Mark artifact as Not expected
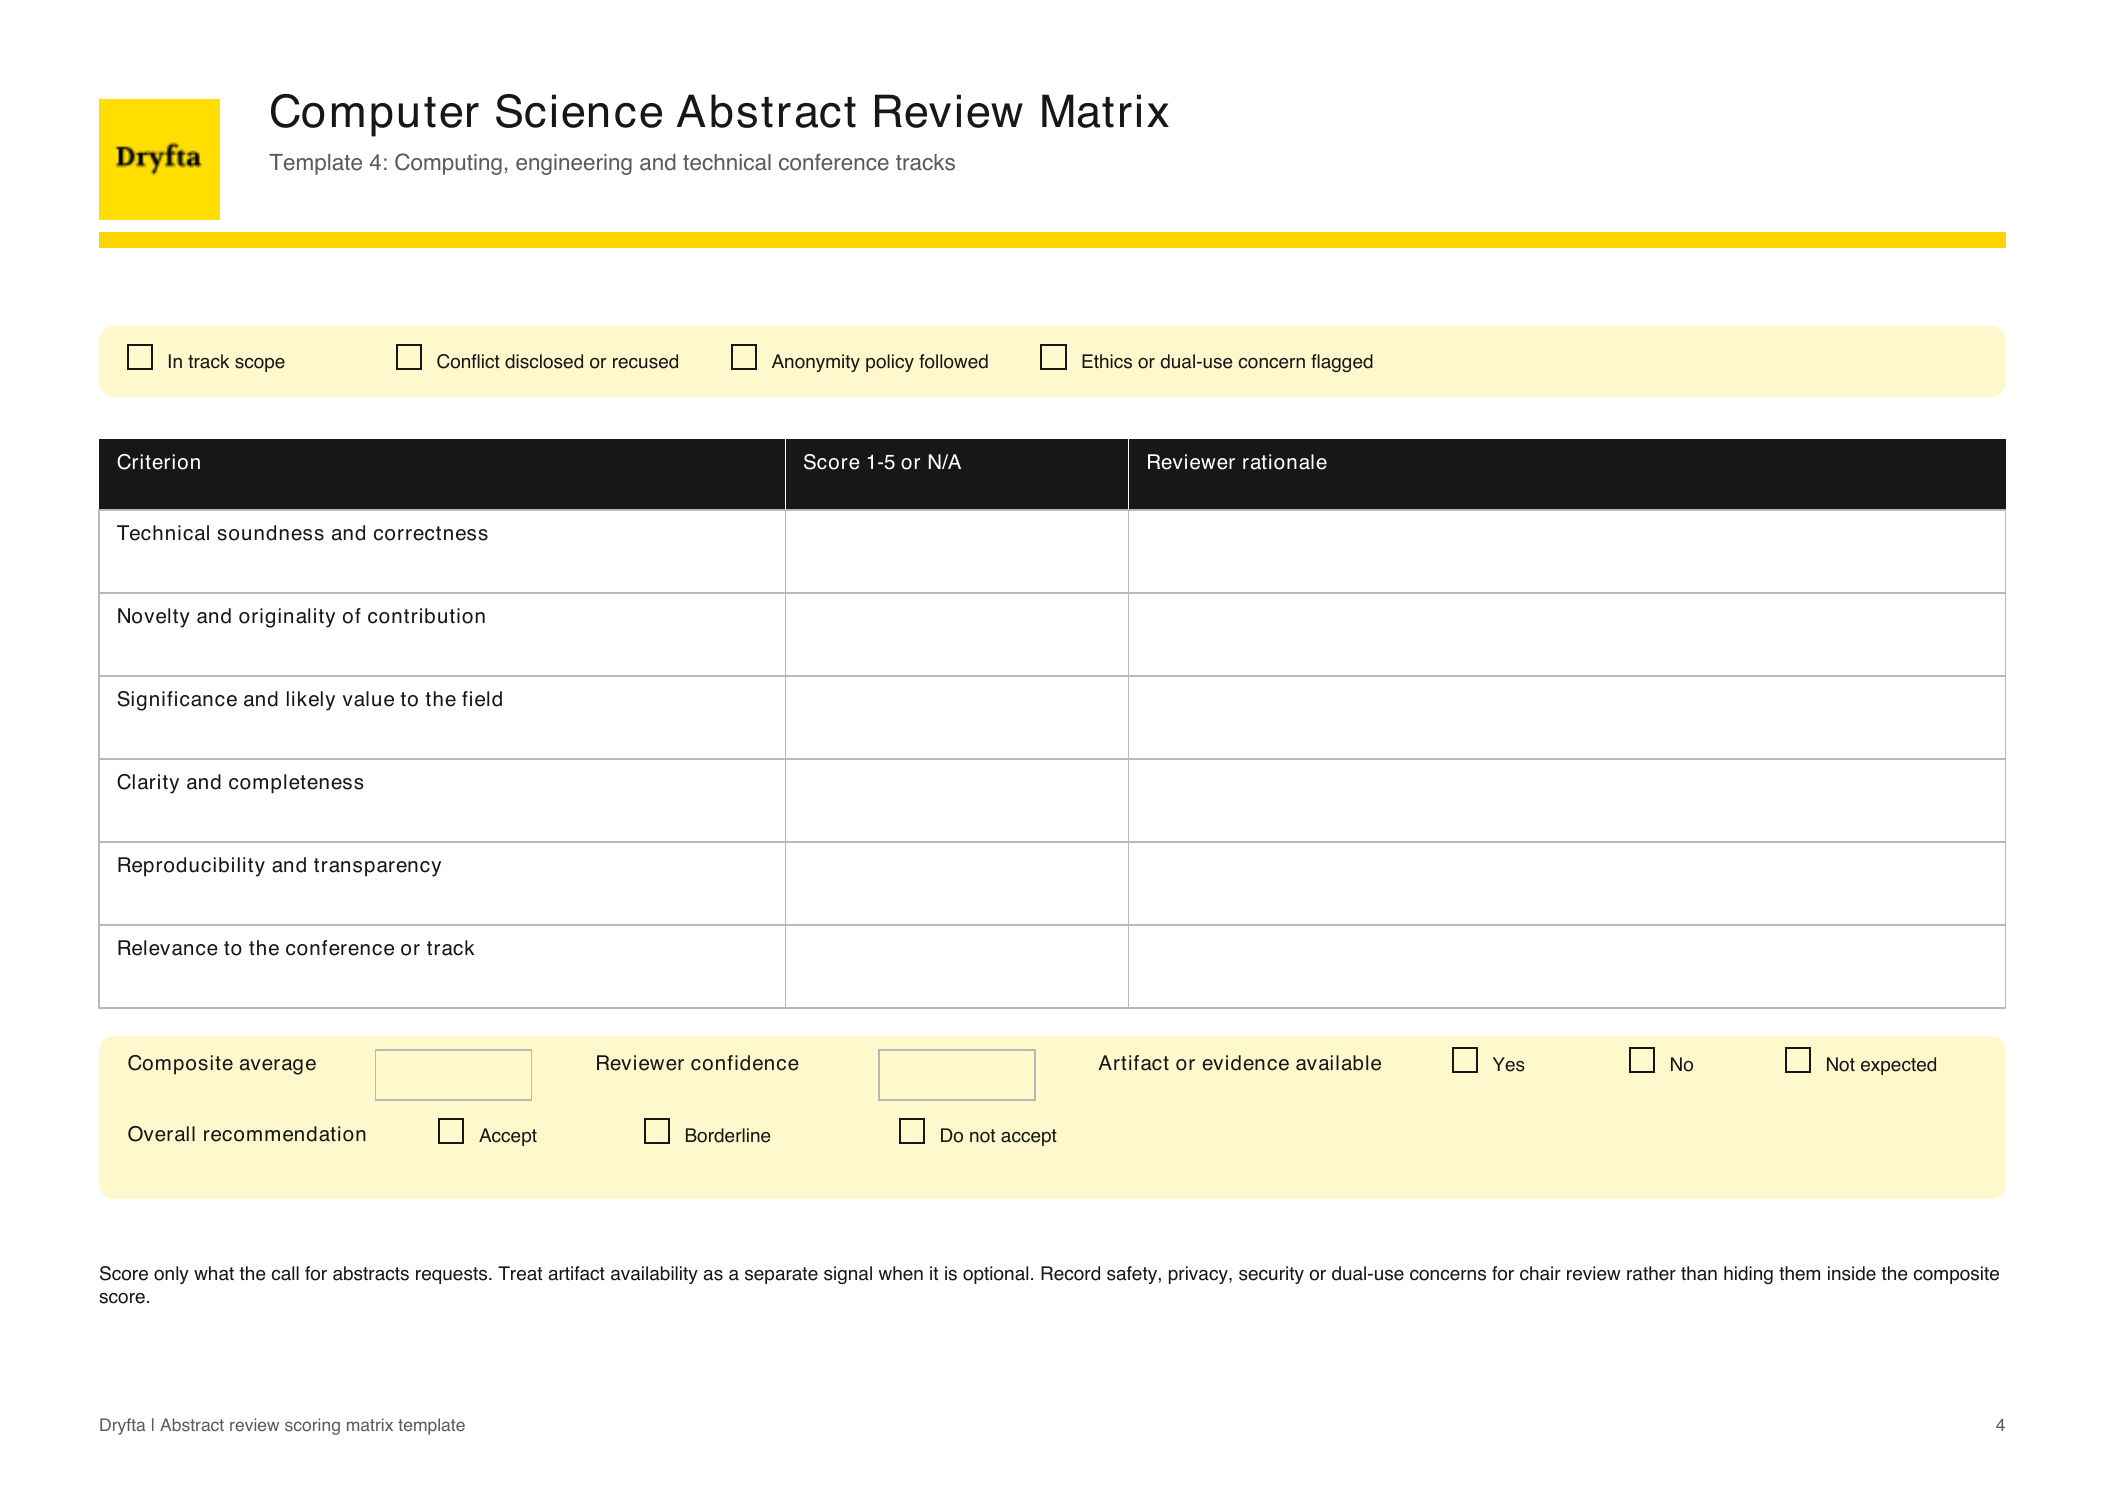2105x1489 pixels. click(x=1798, y=1060)
